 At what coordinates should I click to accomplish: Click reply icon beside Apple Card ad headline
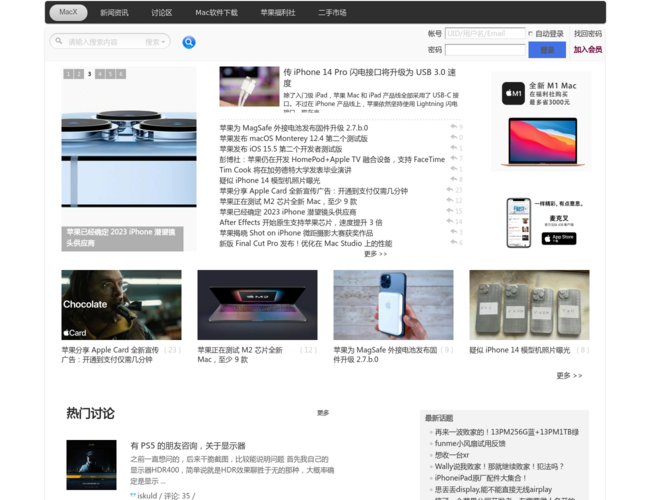(x=450, y=189)
